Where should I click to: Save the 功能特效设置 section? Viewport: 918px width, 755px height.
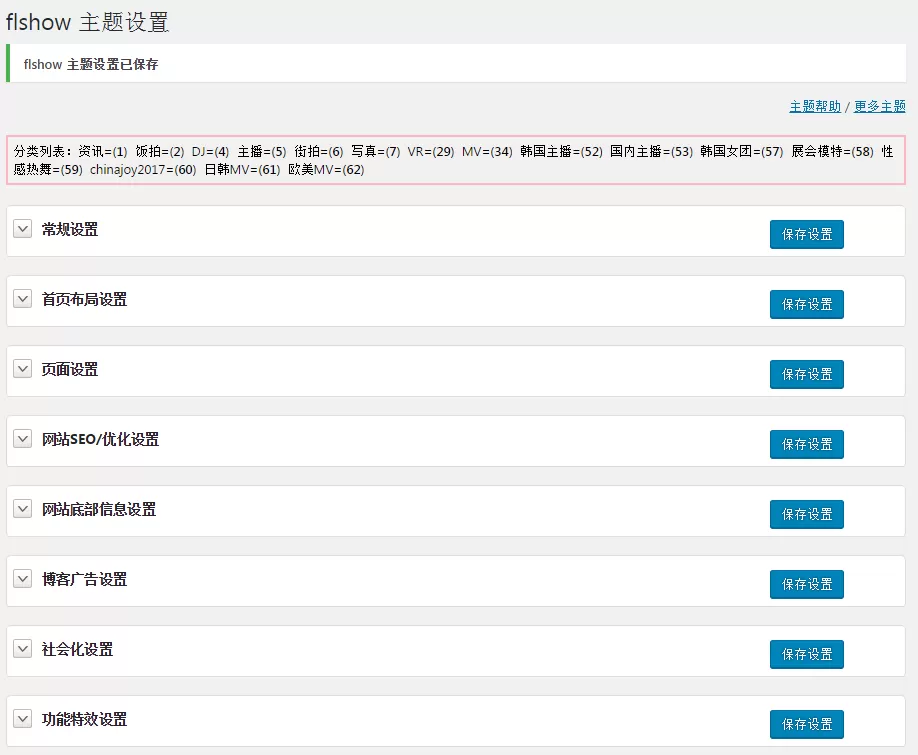coord(806,724)
